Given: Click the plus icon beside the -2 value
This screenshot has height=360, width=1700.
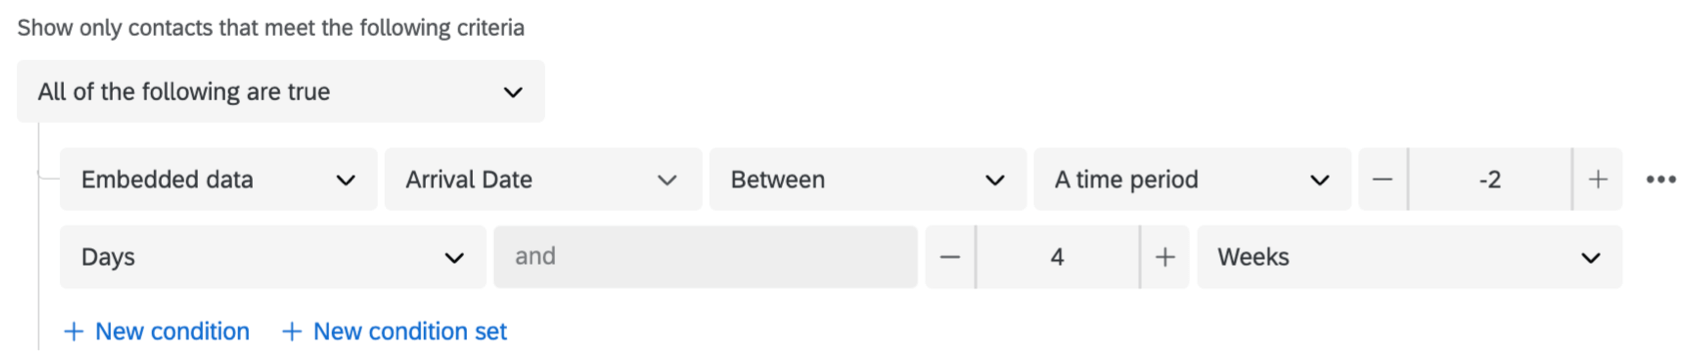Looking at the screenshot, I should pos(1598,180).
